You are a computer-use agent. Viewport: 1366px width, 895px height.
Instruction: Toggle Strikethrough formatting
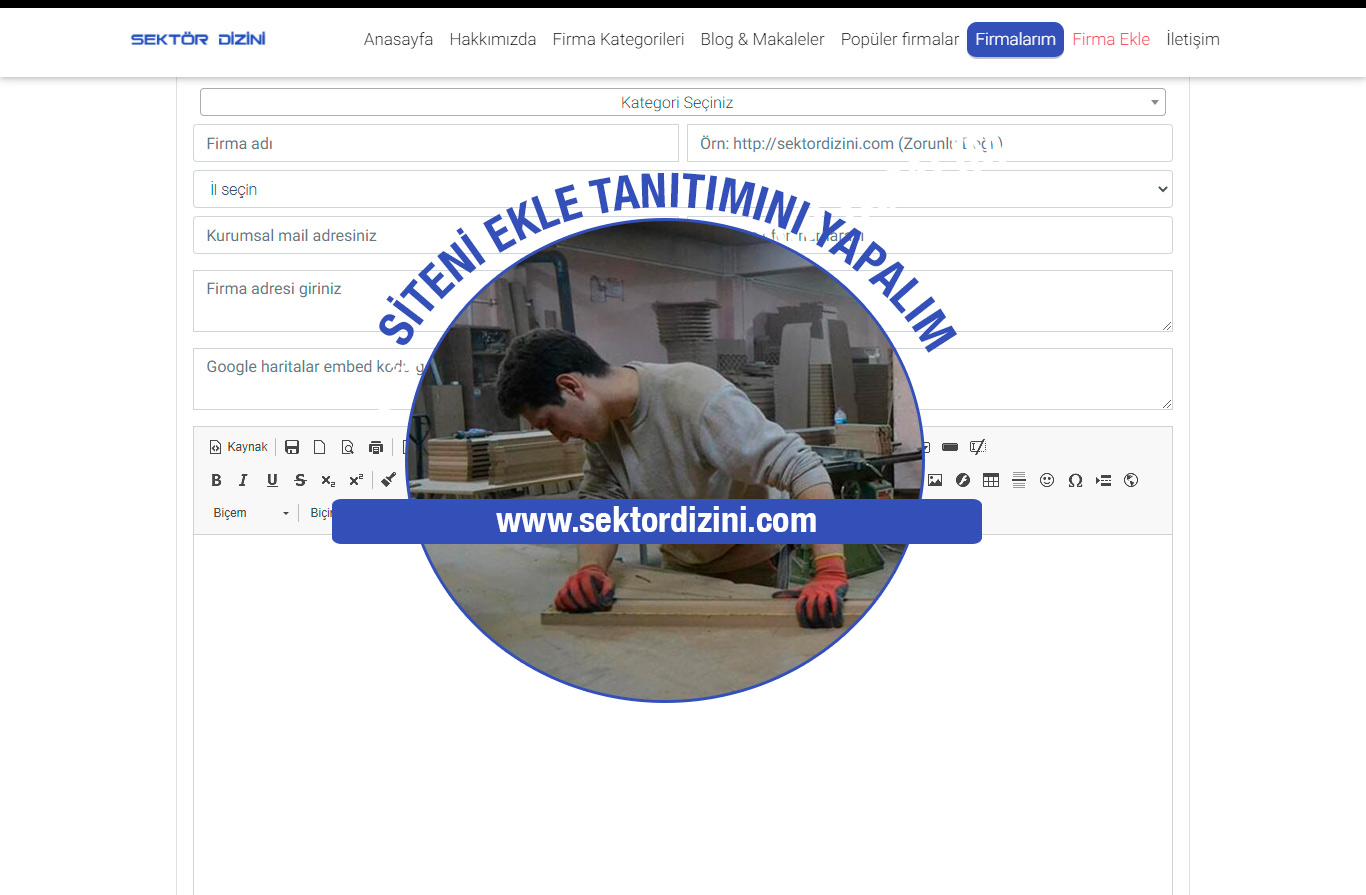point(300,480)
